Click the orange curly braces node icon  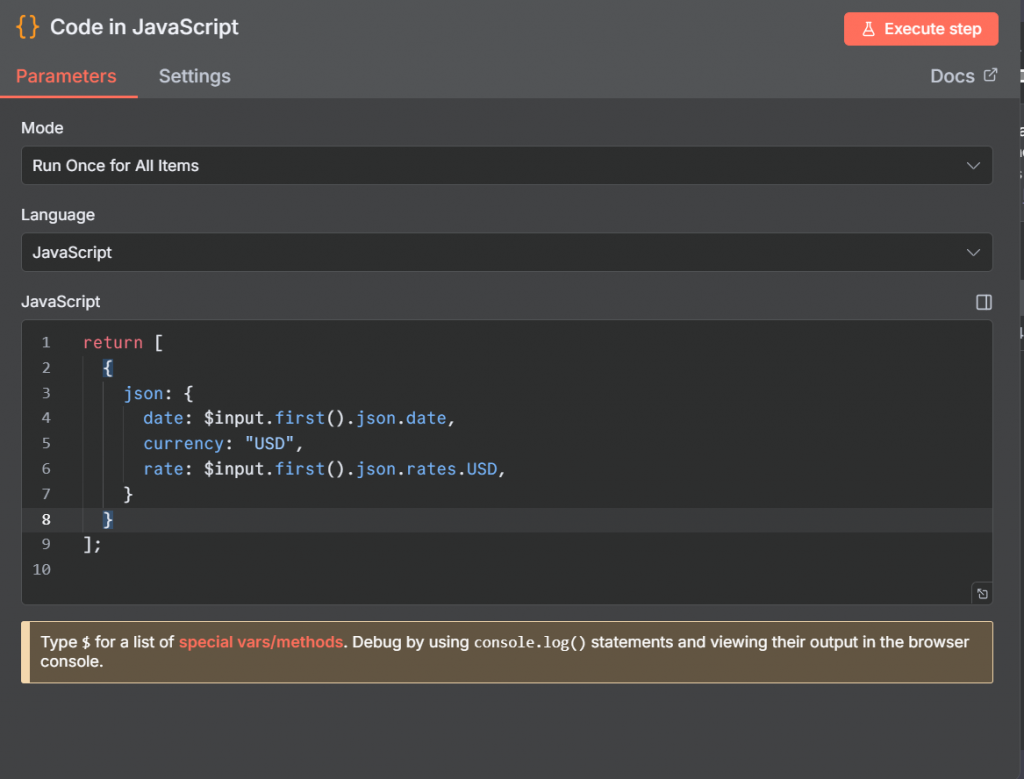click(x=28, y=27)
